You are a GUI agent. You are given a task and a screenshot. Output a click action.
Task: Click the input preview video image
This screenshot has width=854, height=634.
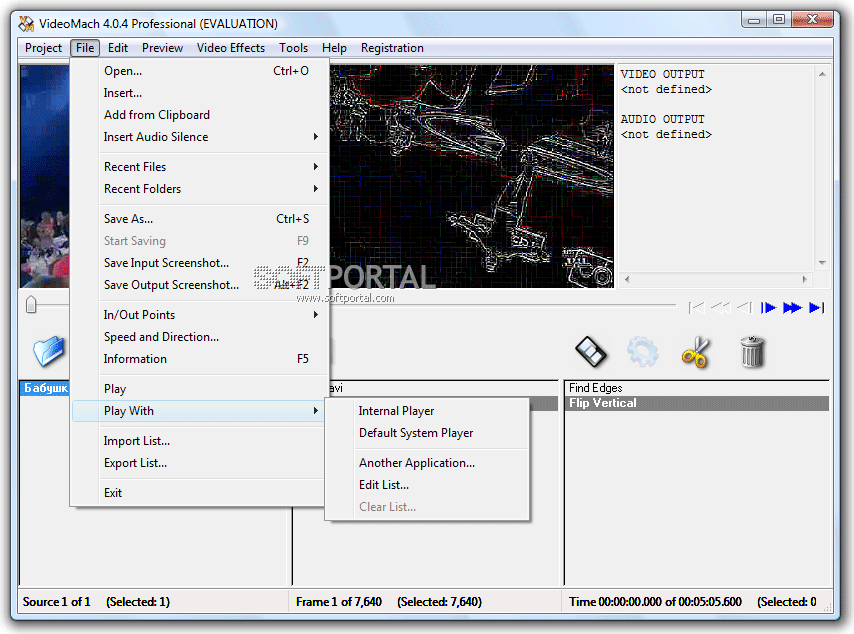45,176
